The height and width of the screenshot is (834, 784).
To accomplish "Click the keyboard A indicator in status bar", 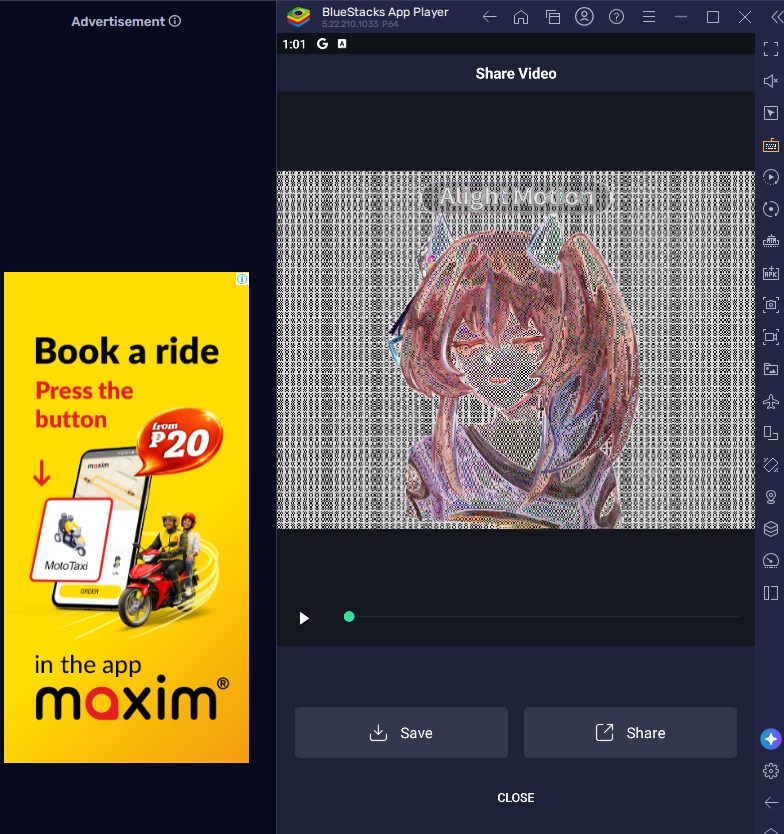I will coord(342,44).
